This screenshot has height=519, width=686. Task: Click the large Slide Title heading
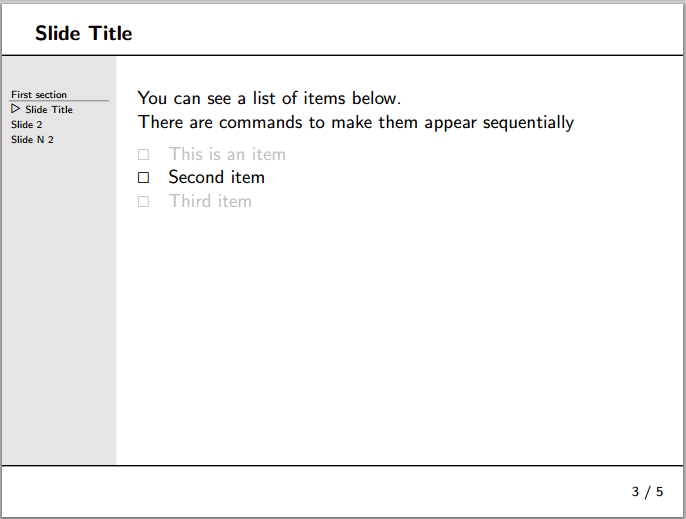click(x=84, y=33)
